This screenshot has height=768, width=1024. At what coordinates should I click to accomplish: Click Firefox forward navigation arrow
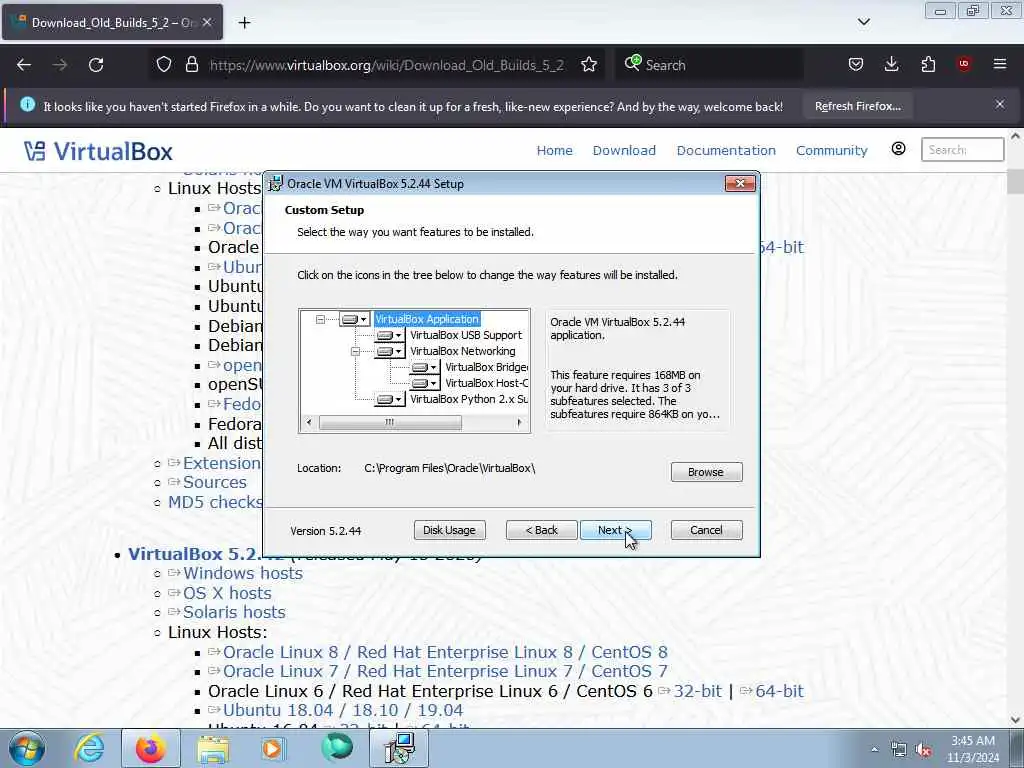[x=60, y=65]
